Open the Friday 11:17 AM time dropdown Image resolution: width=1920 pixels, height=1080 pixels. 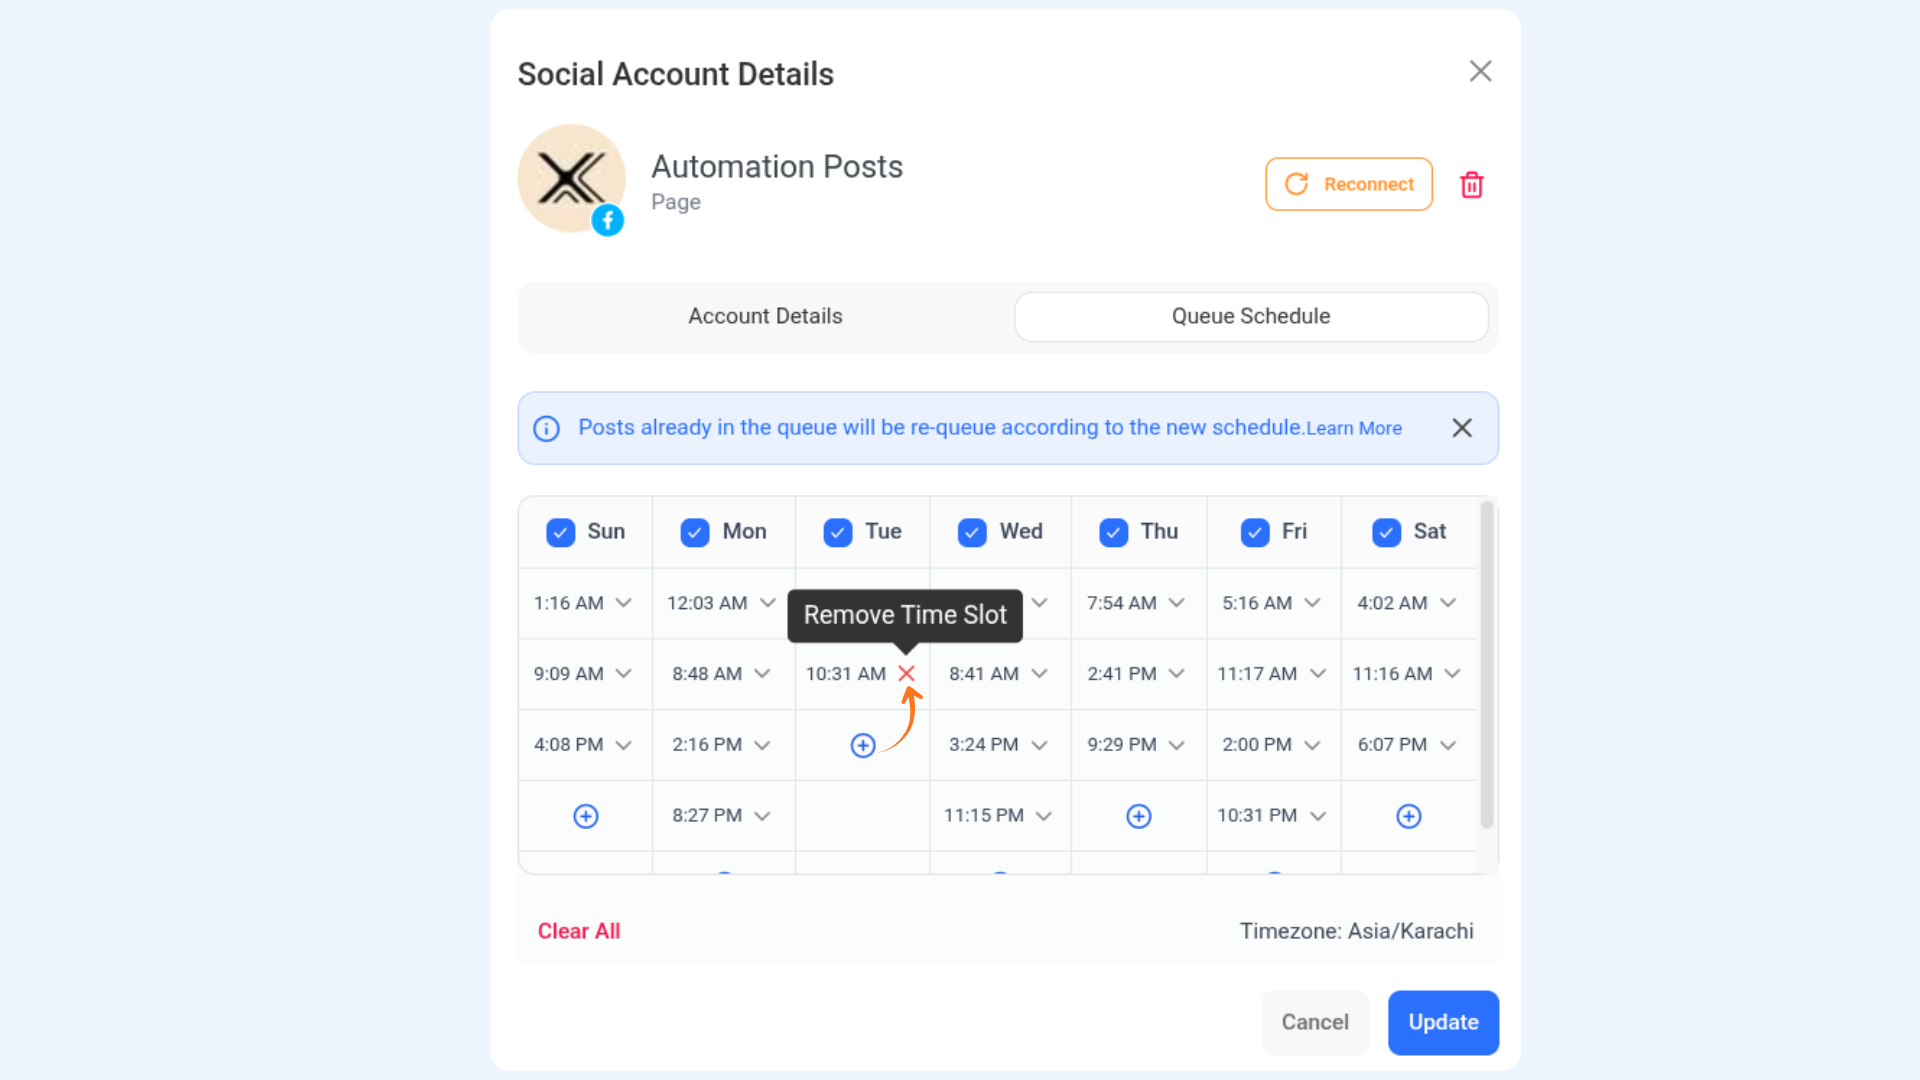tap(1317, 674)
